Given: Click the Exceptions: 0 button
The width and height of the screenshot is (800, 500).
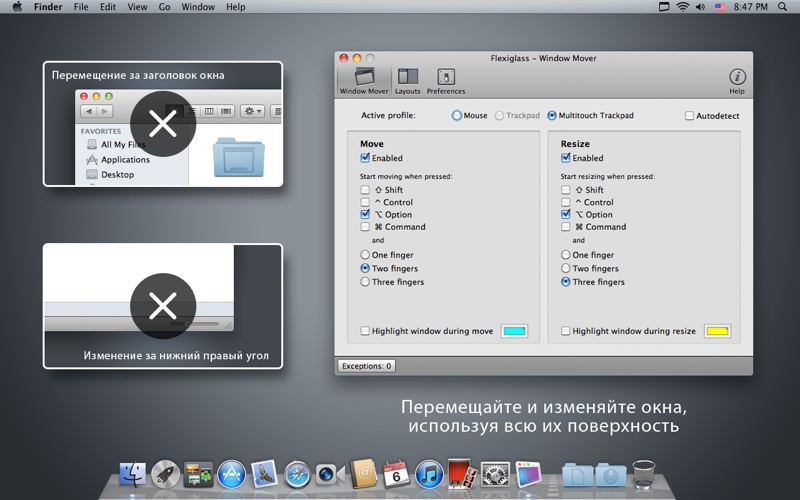Looking at the screenshot, I should click(x=366, y=366).
